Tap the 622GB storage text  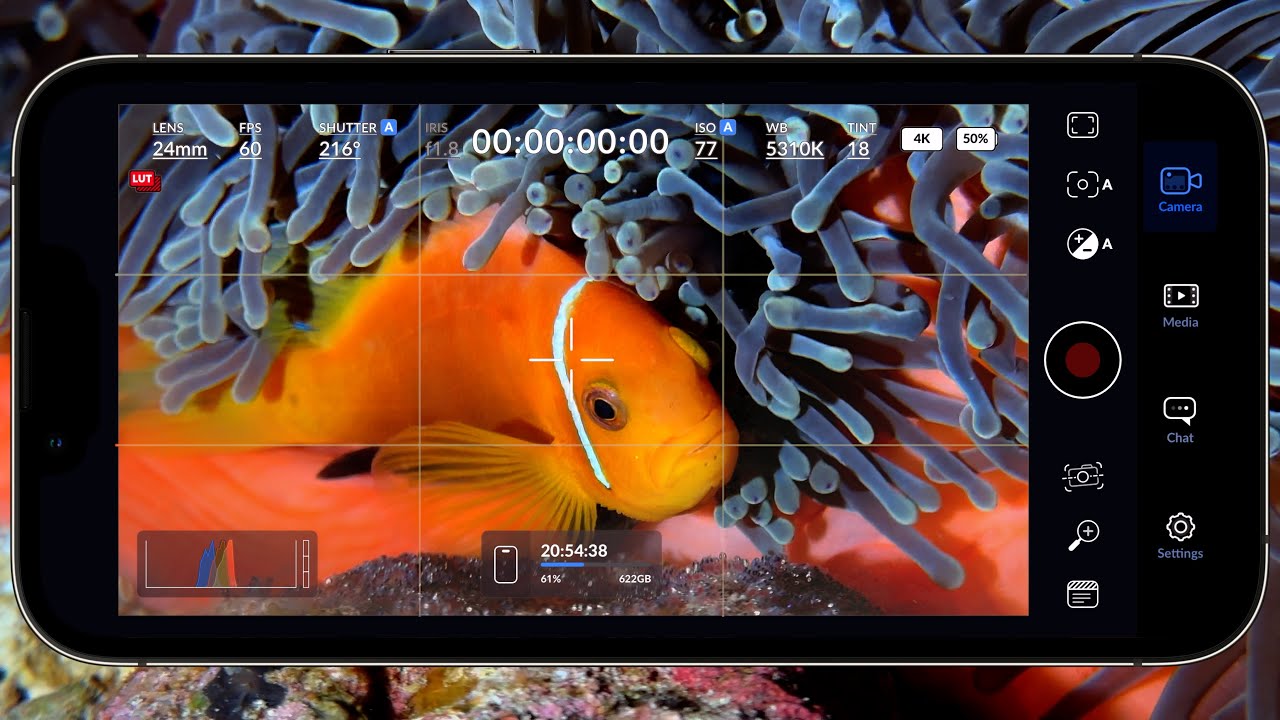coord(635,579)
